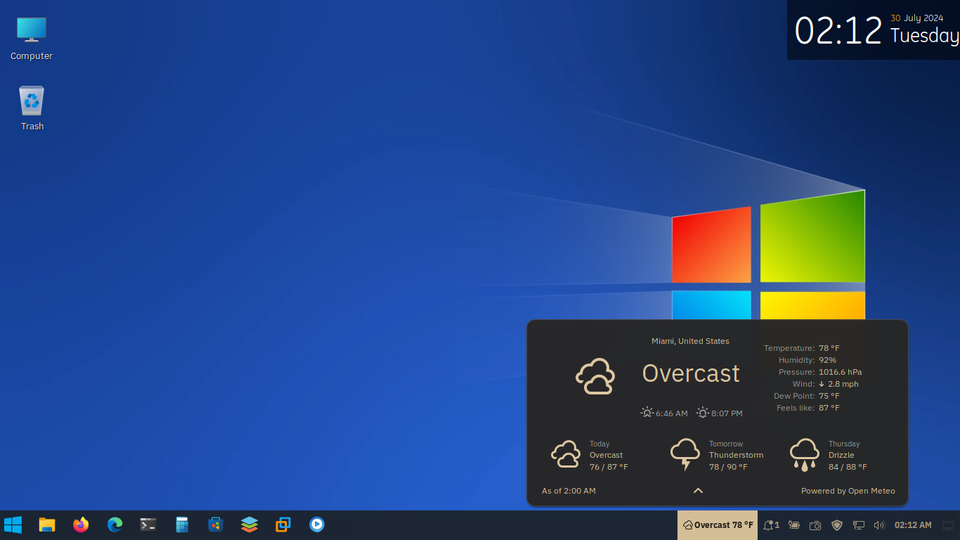Collapse the weather forecast with the chevron
The width and height of the screenshot is (960, 540).
click(x=698, y=491)
